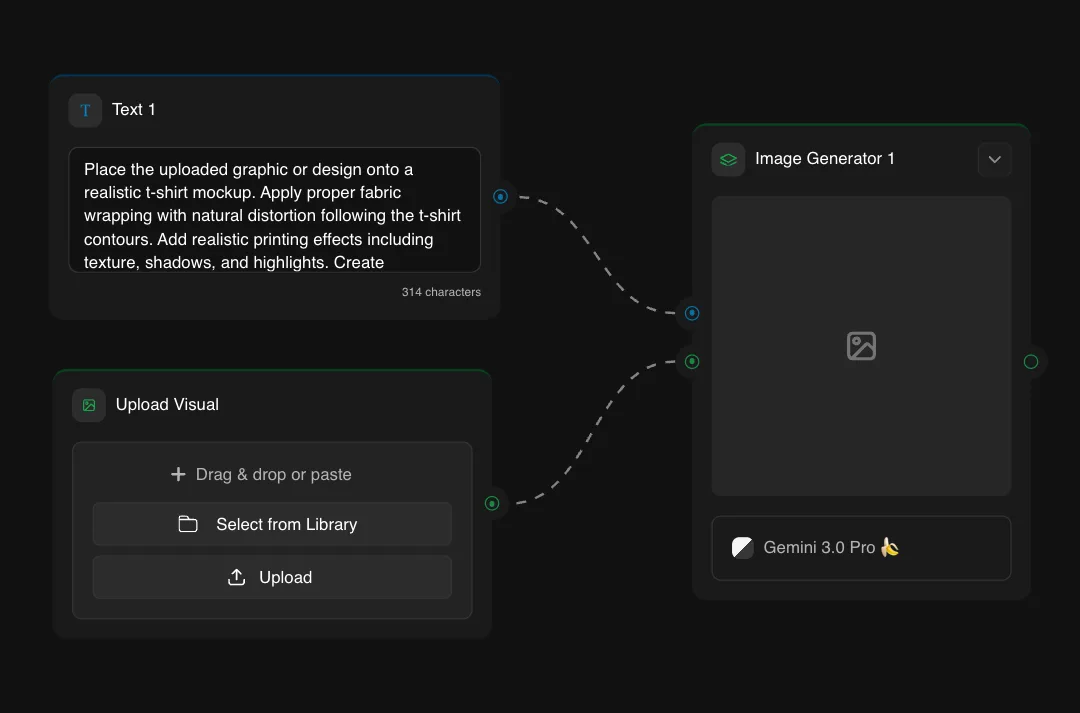Click the image placeholder icon in preview
This screenshot has height=713, width=1080.
tap(861, 346)
